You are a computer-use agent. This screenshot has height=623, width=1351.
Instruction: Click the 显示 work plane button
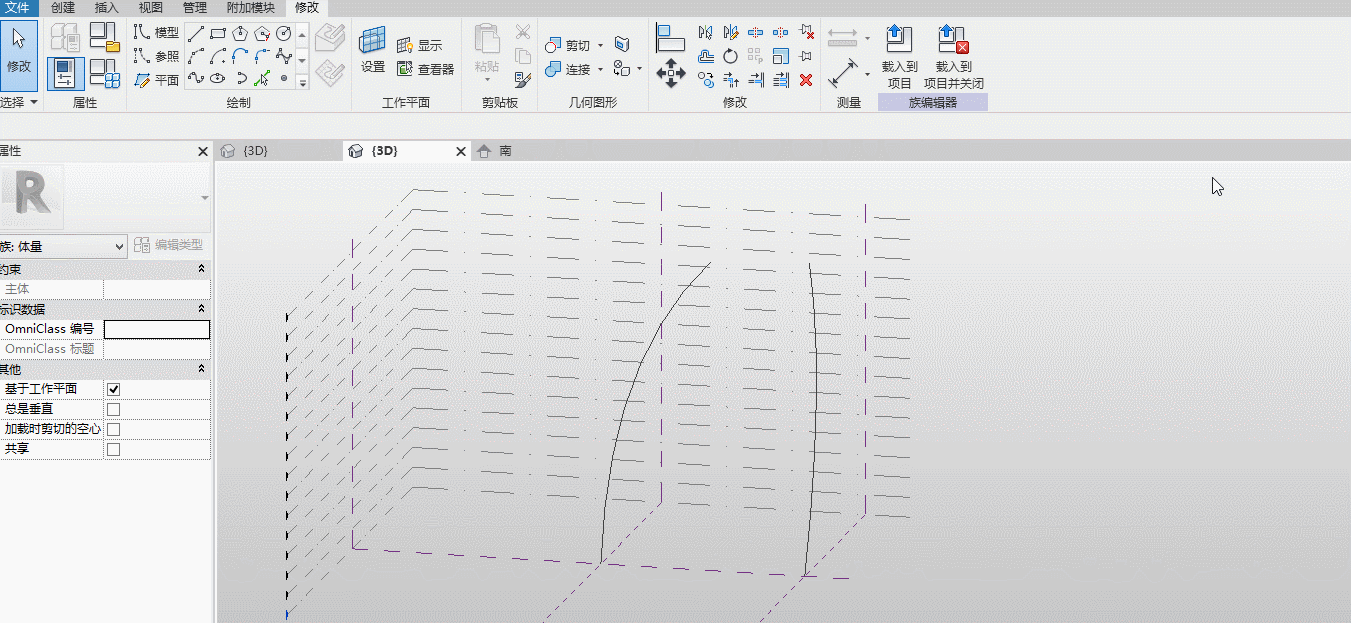pos(419,46)
